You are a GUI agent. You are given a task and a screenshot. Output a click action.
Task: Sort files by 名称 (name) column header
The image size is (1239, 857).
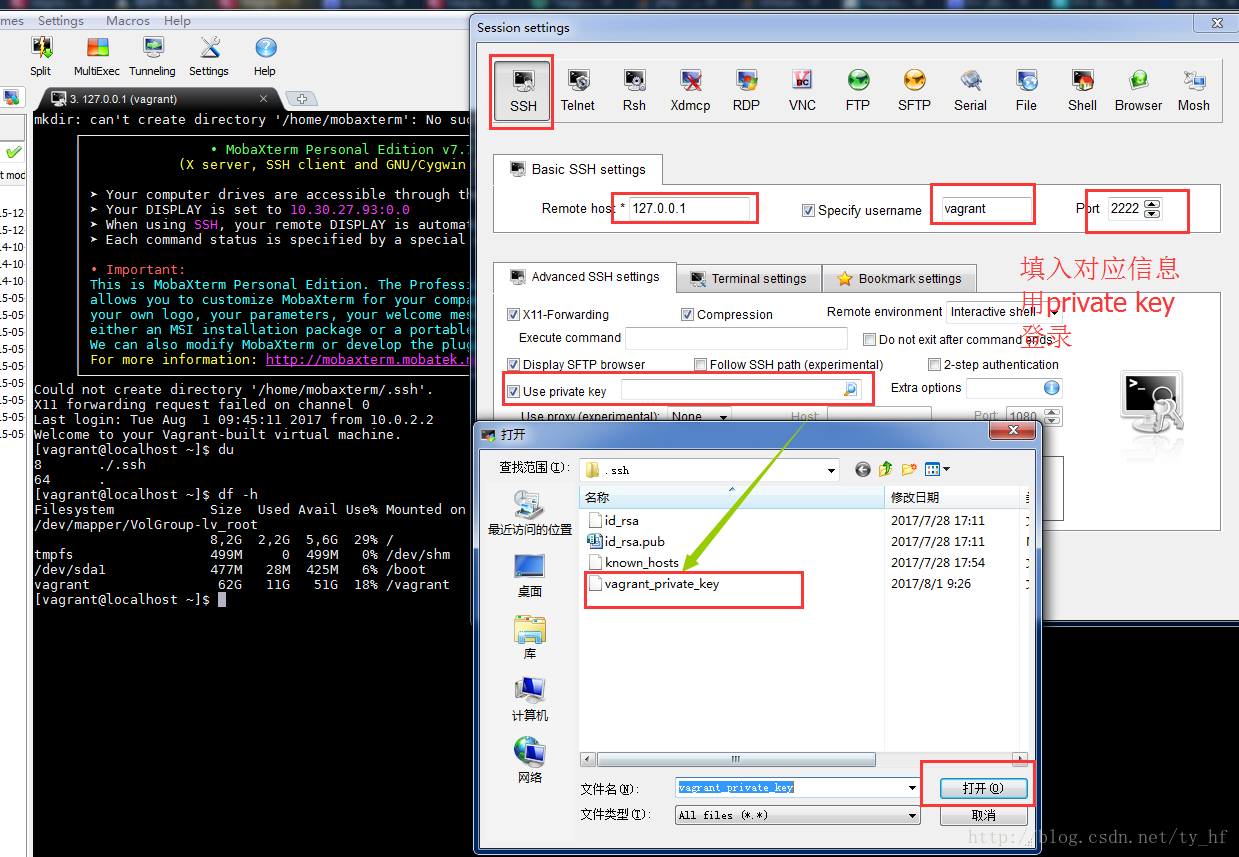tap(732, 497)
